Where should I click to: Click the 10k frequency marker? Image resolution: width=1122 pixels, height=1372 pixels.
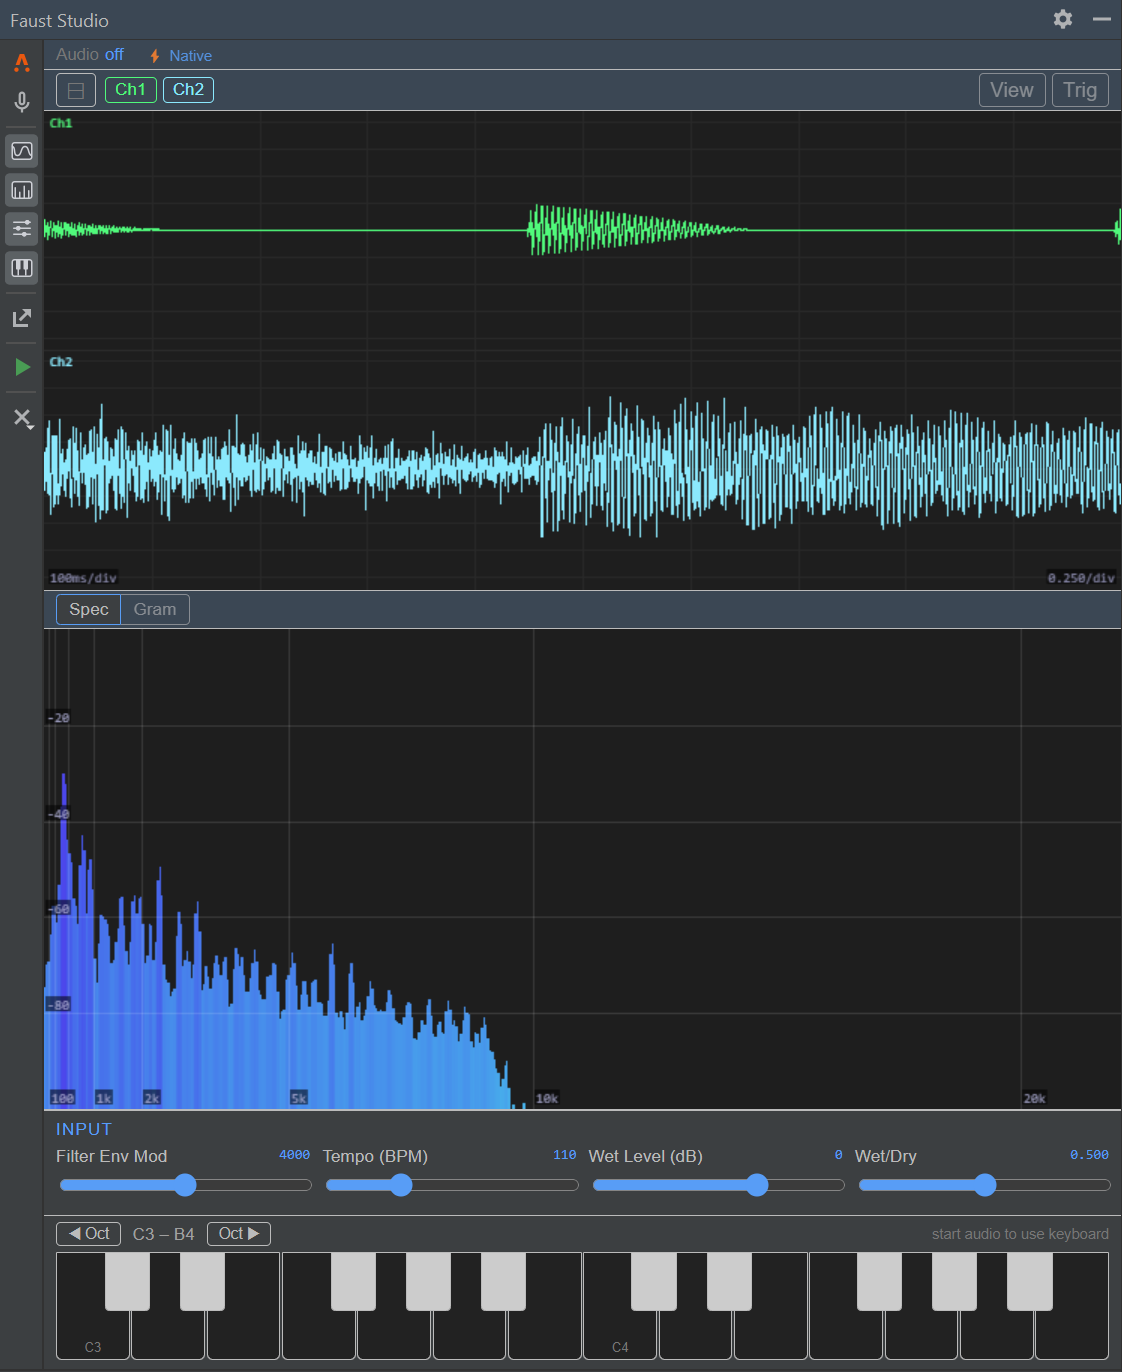click(x=547, y=1098)
